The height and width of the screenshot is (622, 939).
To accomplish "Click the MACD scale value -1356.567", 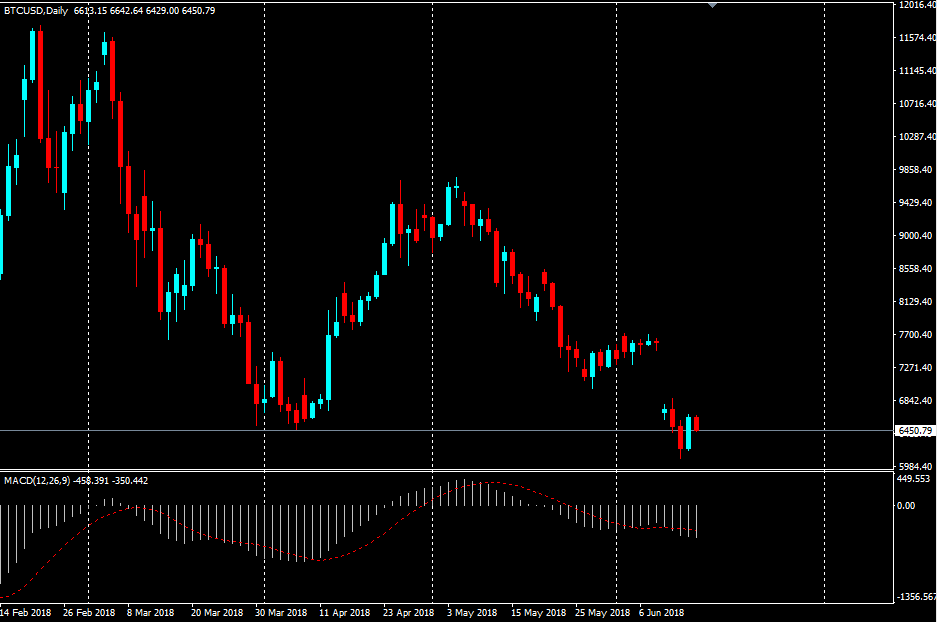I will tap(917, 597).
